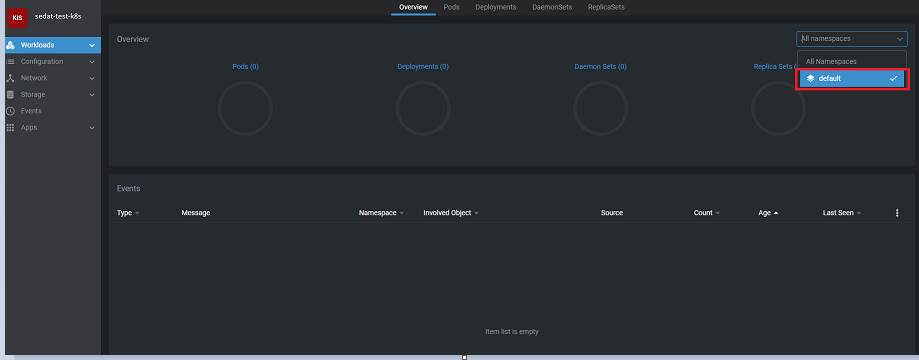Expand the Configuration menu chevron
This screenshot has width=919, height=360.
tap(92, 62)
